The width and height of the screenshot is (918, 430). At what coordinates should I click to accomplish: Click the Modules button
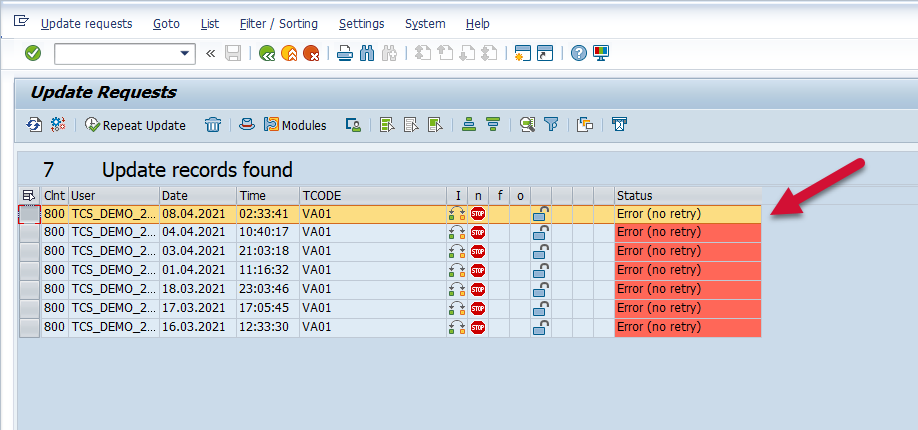pos(295,125)
